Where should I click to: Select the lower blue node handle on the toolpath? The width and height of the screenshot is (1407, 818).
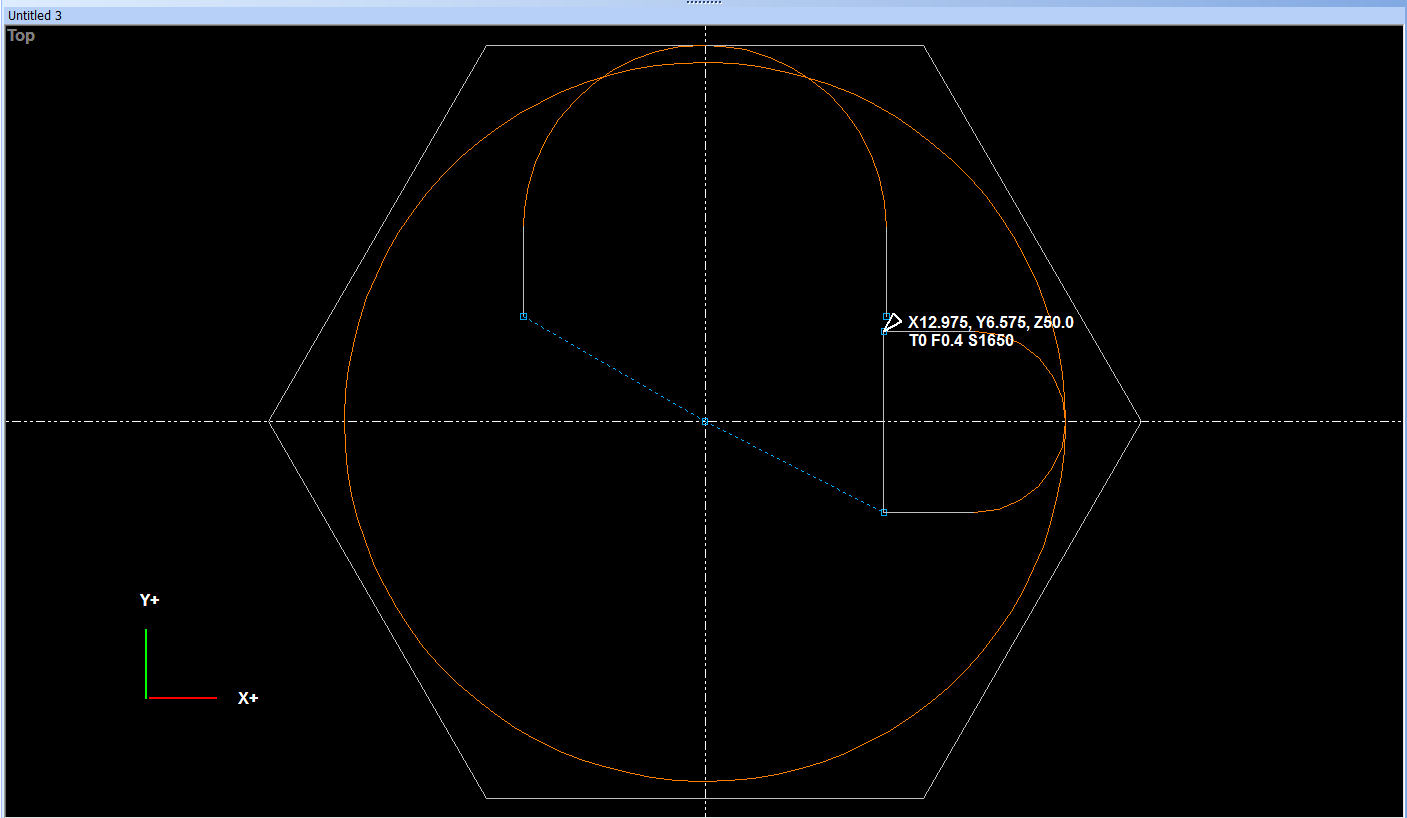884,511
